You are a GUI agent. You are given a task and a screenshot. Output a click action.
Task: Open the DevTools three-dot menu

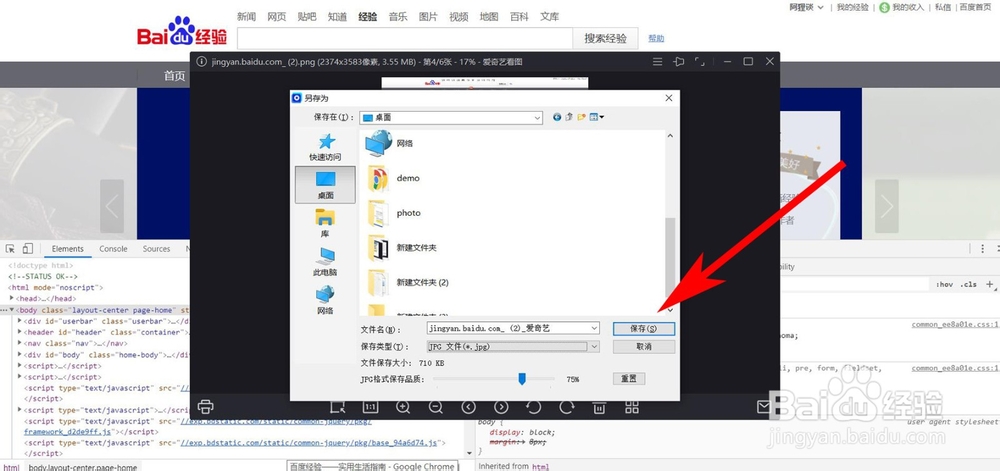pos(982,249)
